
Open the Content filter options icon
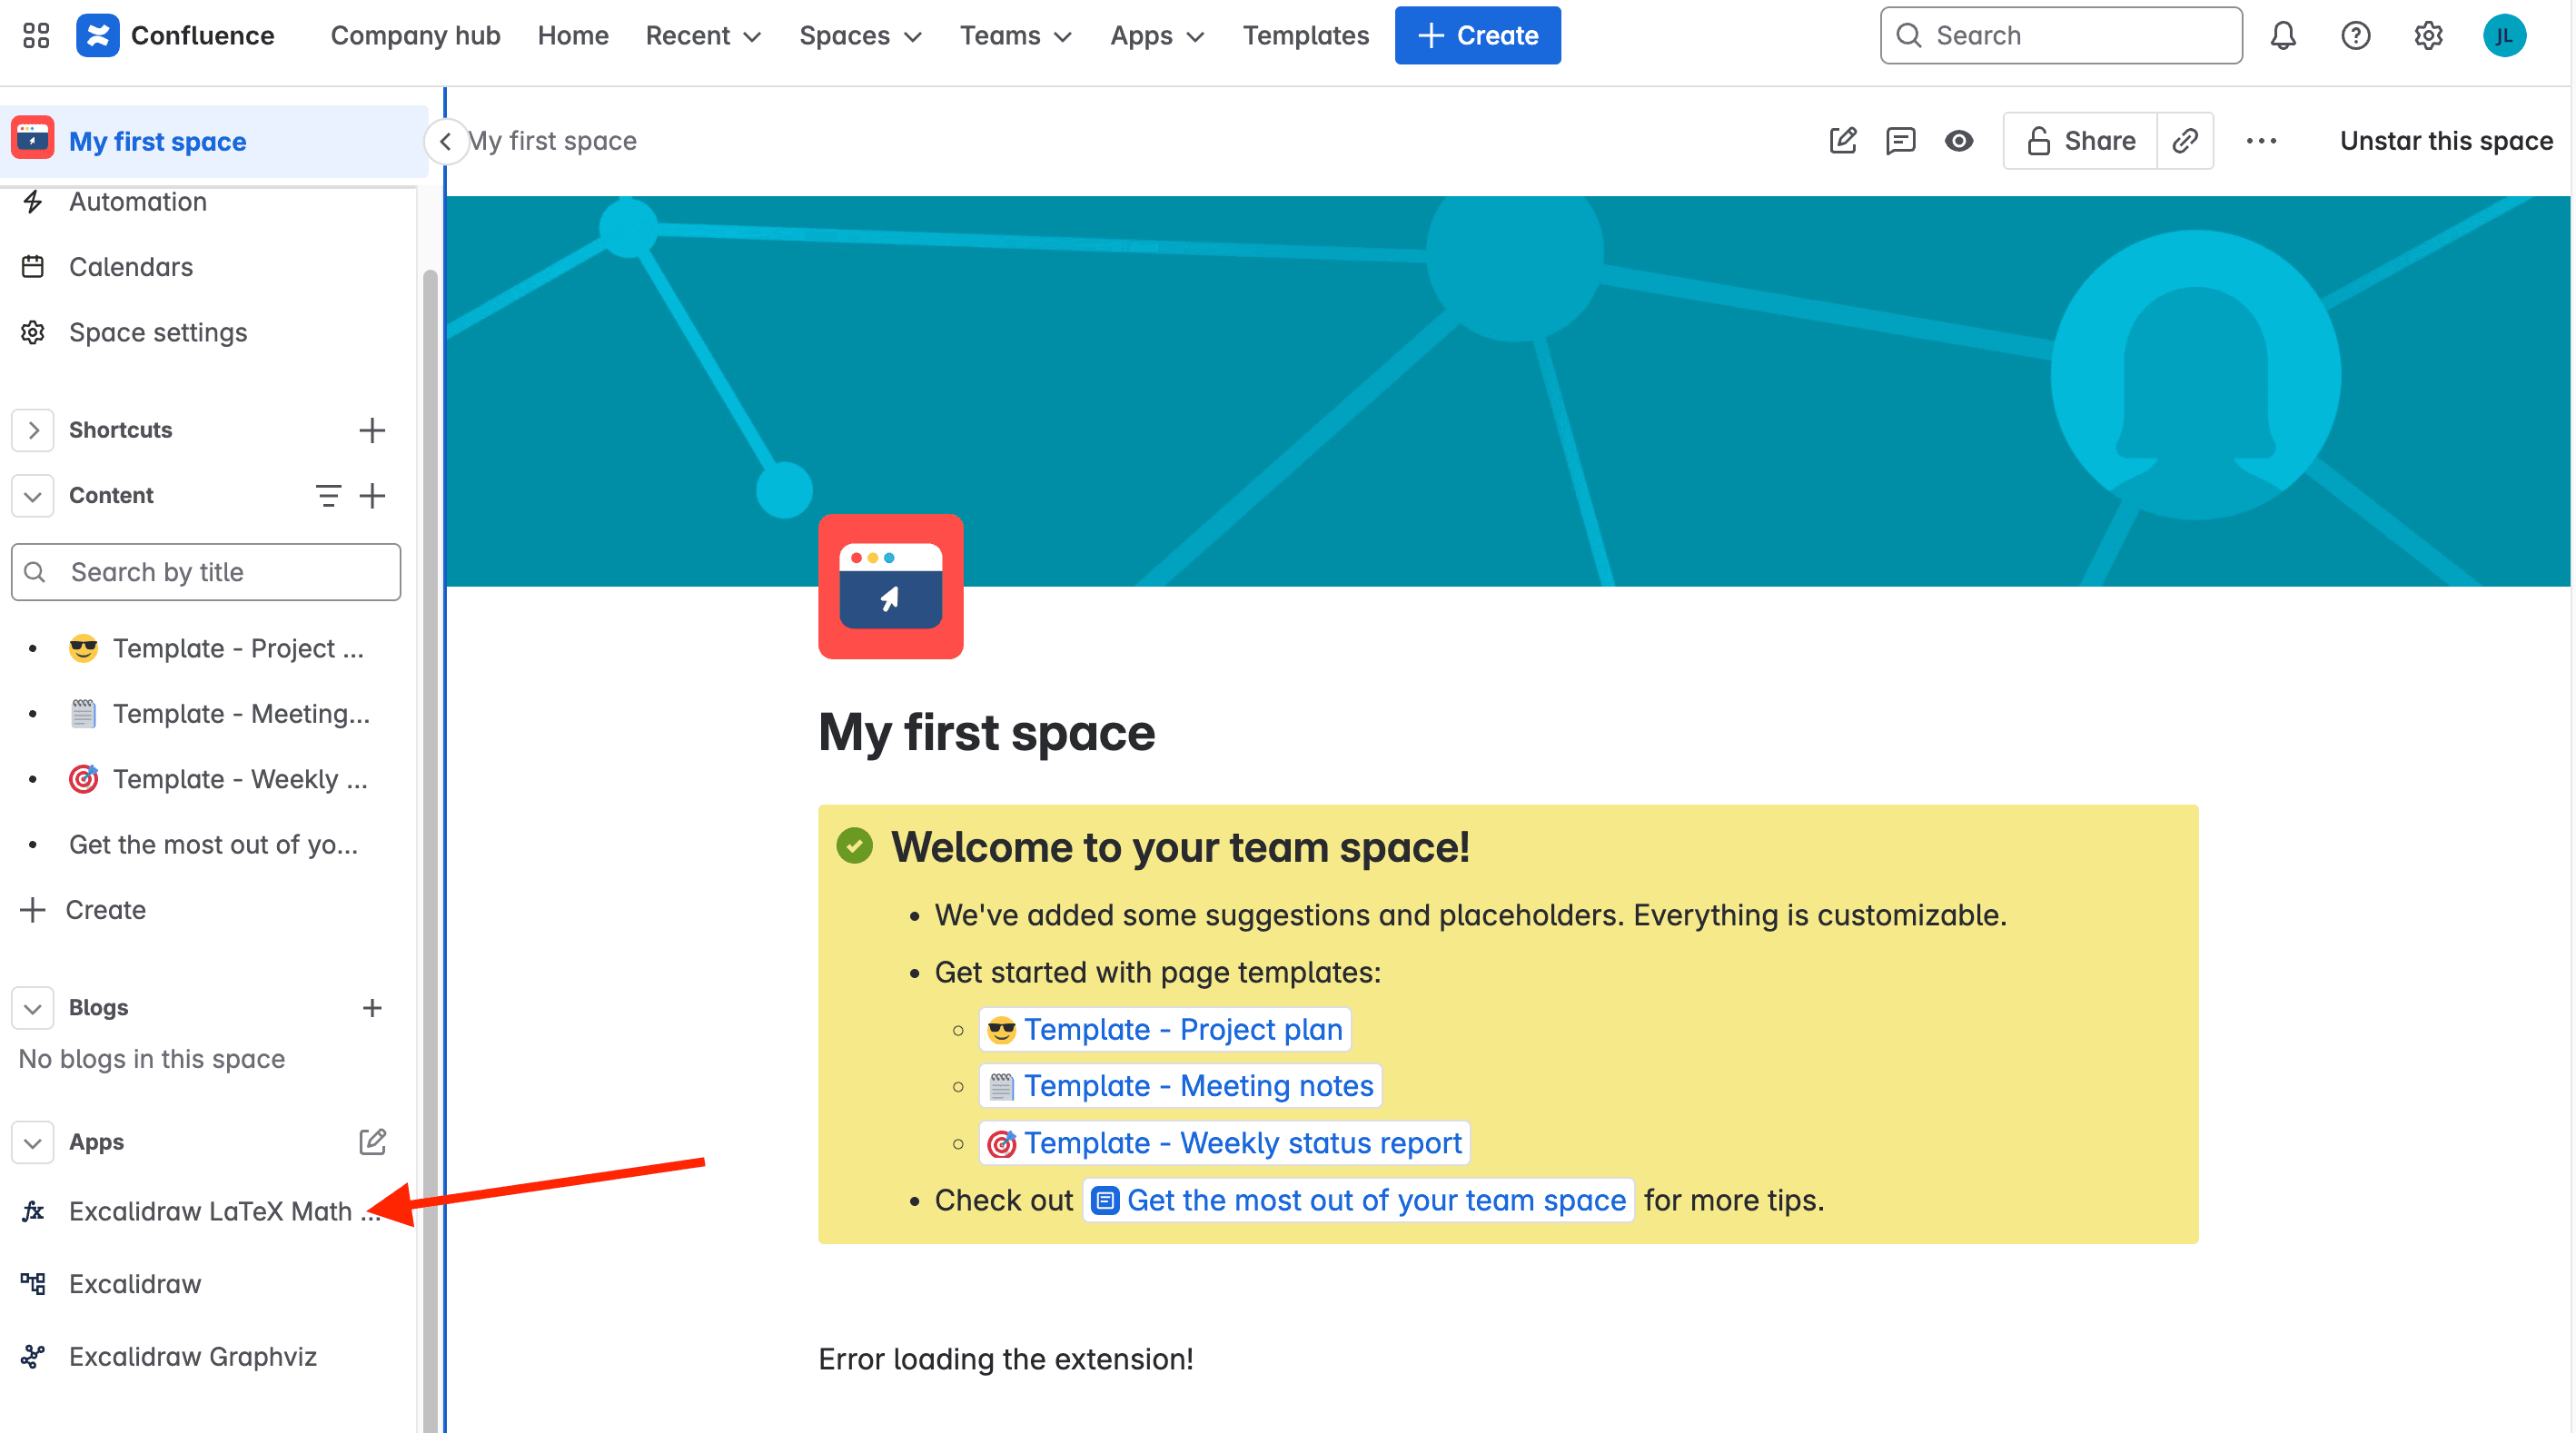(x=328, y=495)
